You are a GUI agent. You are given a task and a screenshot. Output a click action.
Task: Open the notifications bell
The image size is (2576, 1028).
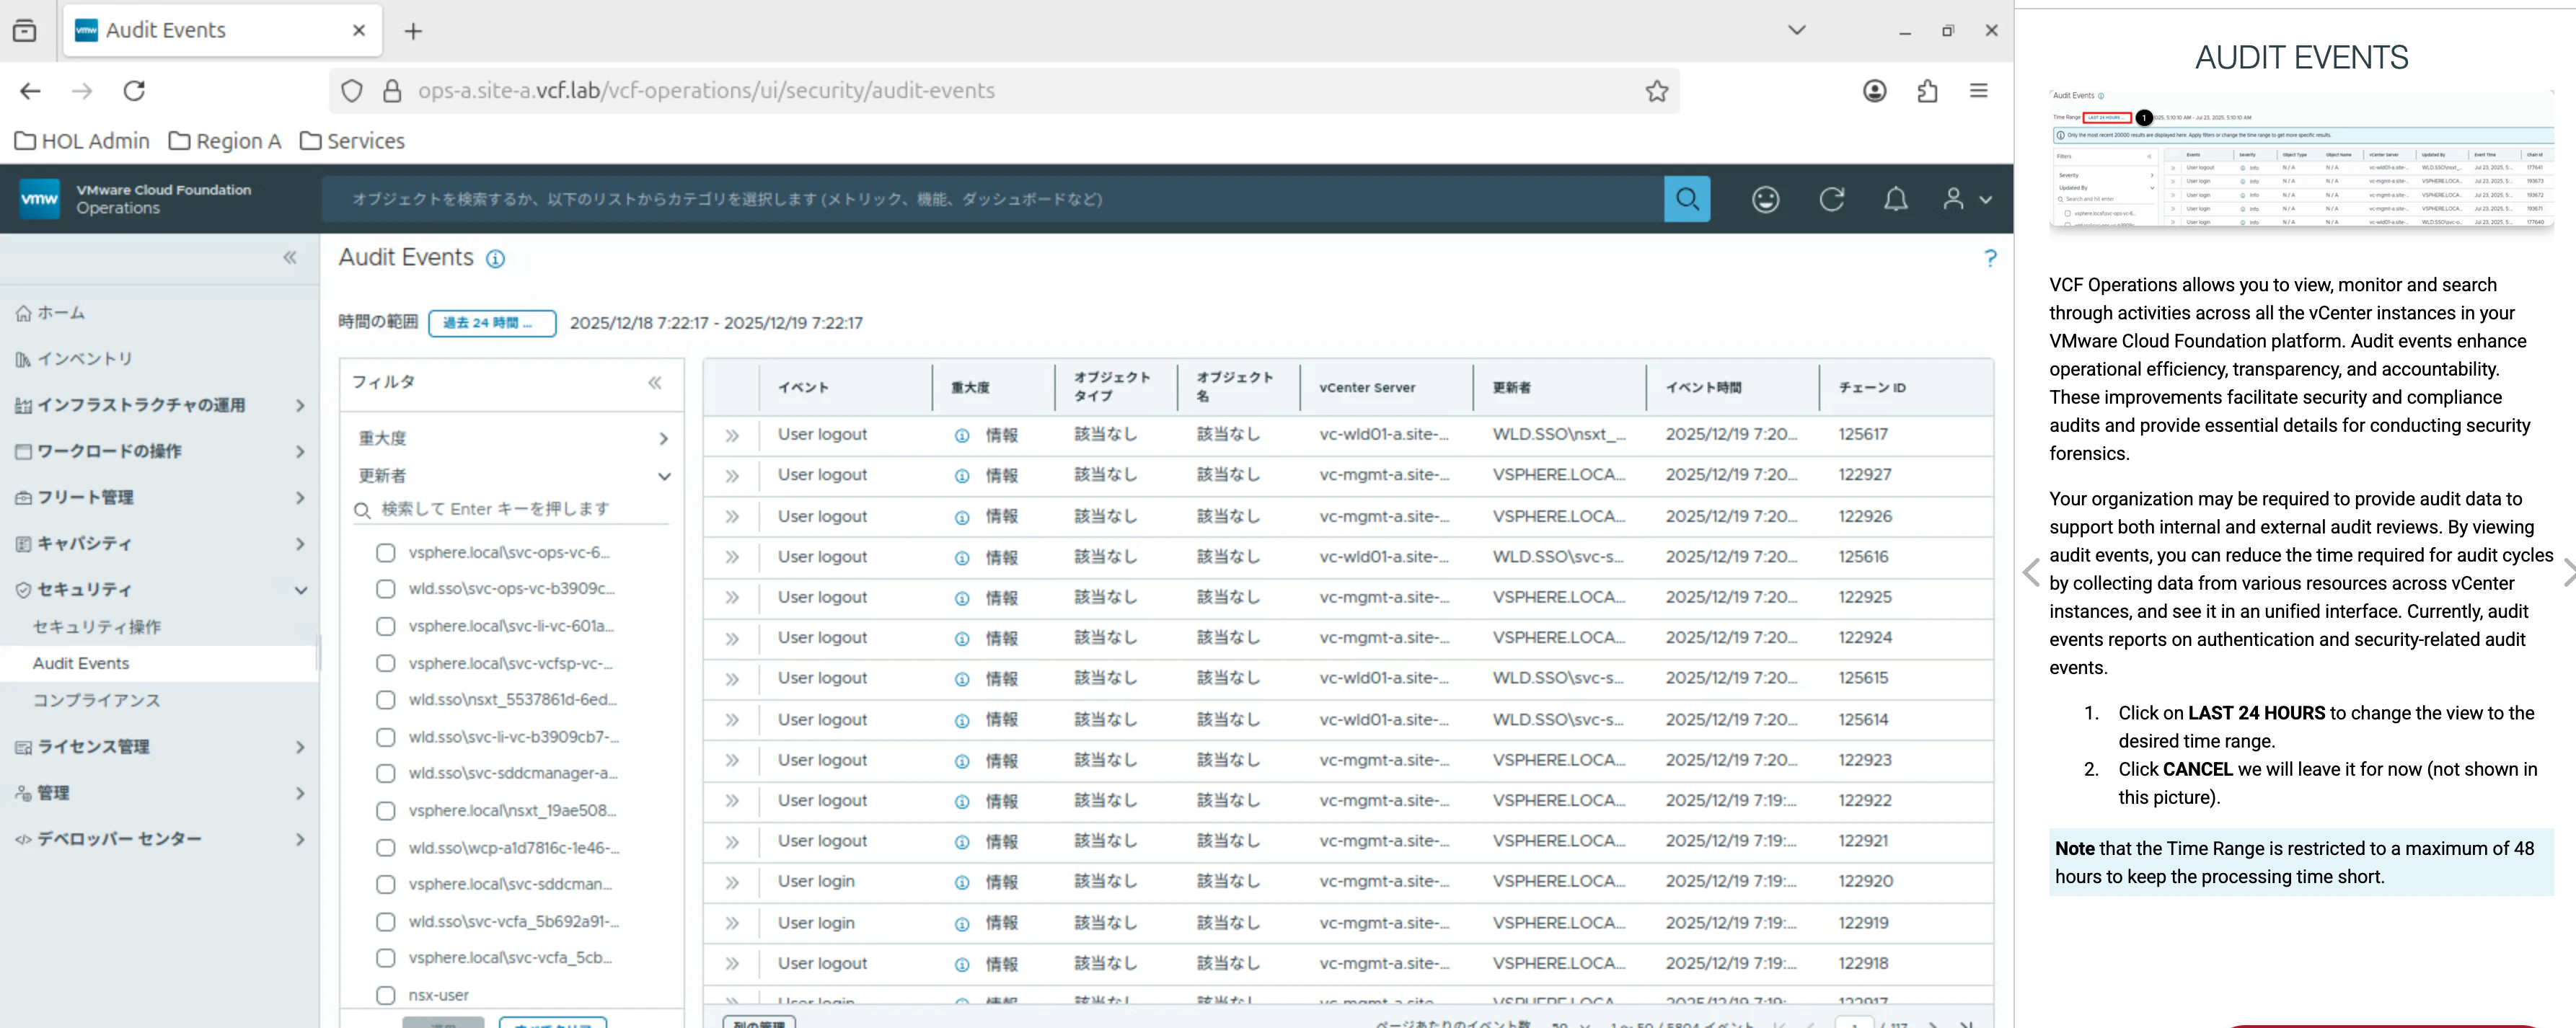coord(1895,199)
